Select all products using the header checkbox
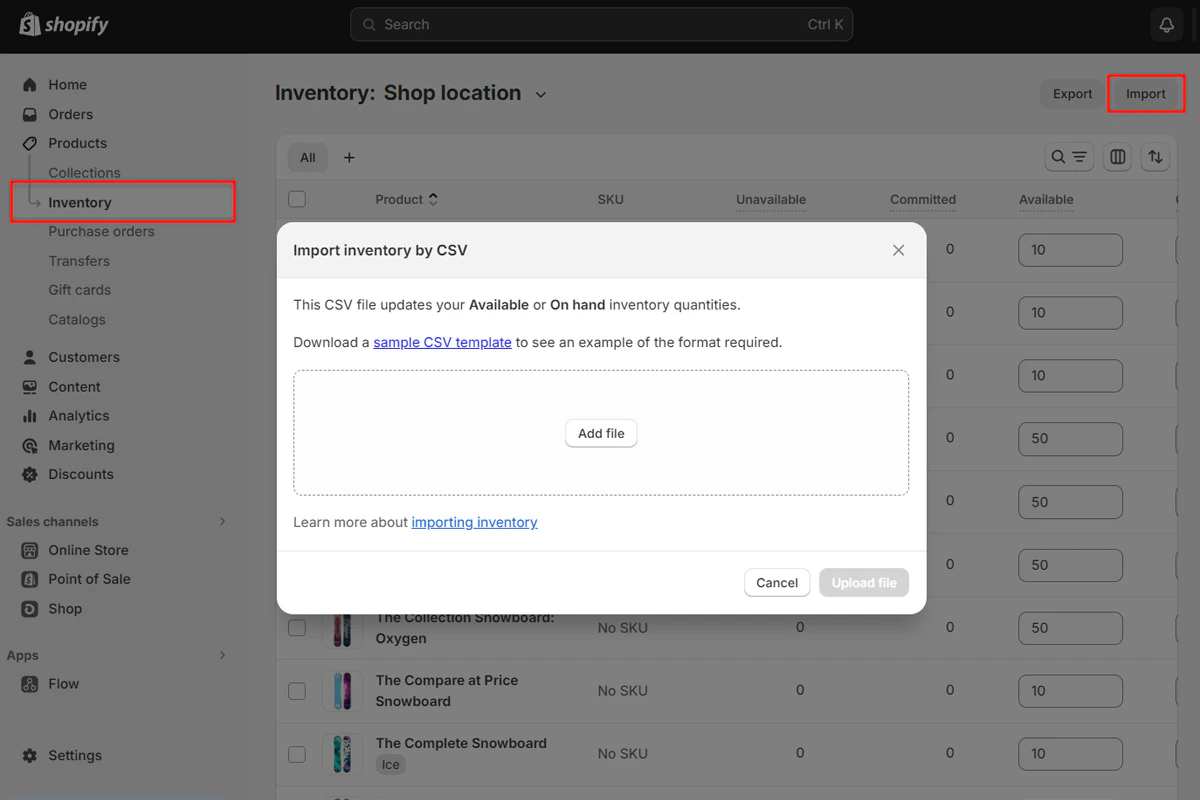Screen dimensions: 1200x800 pyautogui.click(x=297, y=198)
